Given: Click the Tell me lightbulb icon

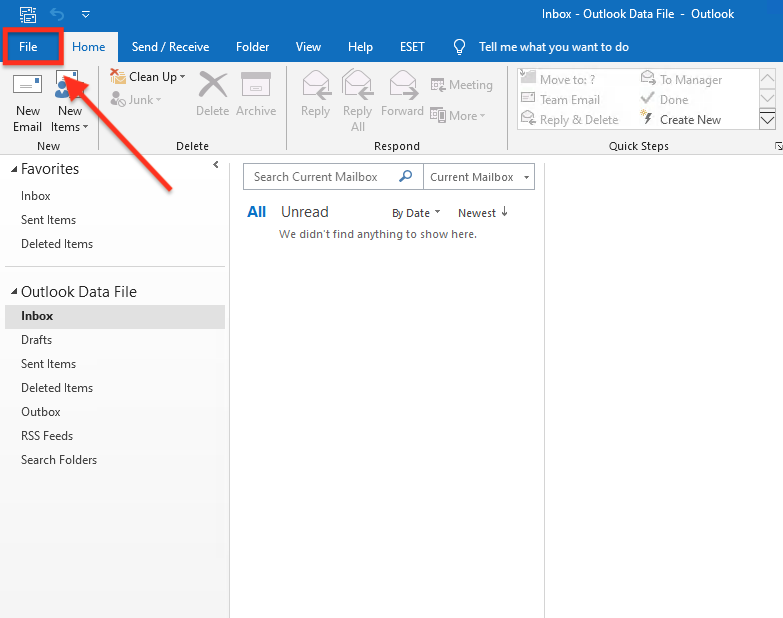Looking at the screenshot, I should 459,47.
